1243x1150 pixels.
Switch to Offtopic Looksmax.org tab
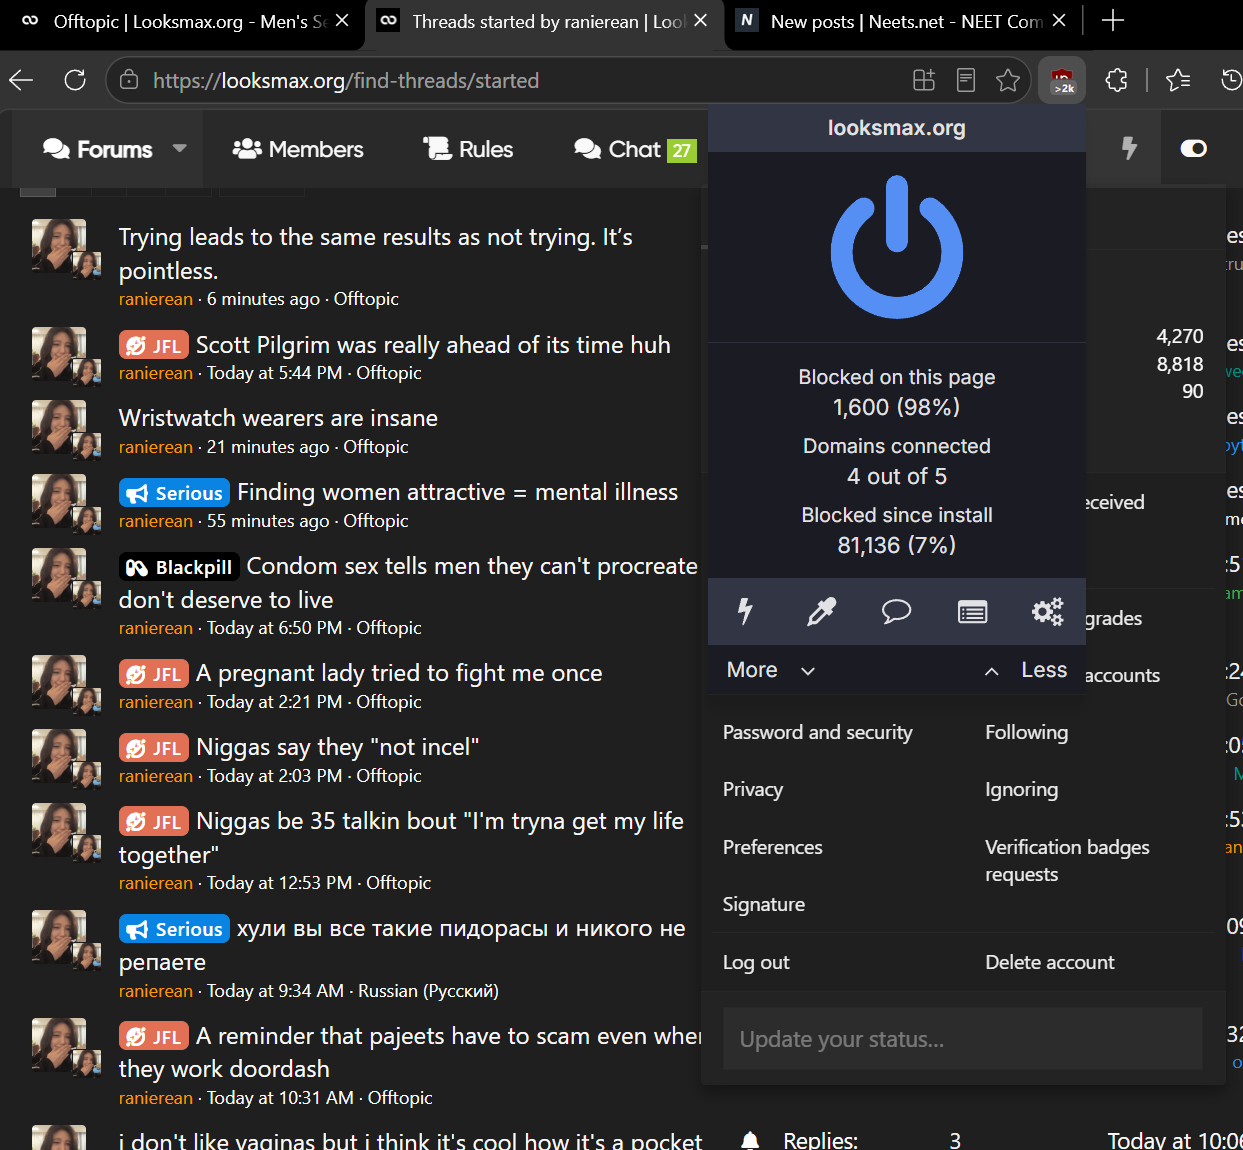coord(182,21)
